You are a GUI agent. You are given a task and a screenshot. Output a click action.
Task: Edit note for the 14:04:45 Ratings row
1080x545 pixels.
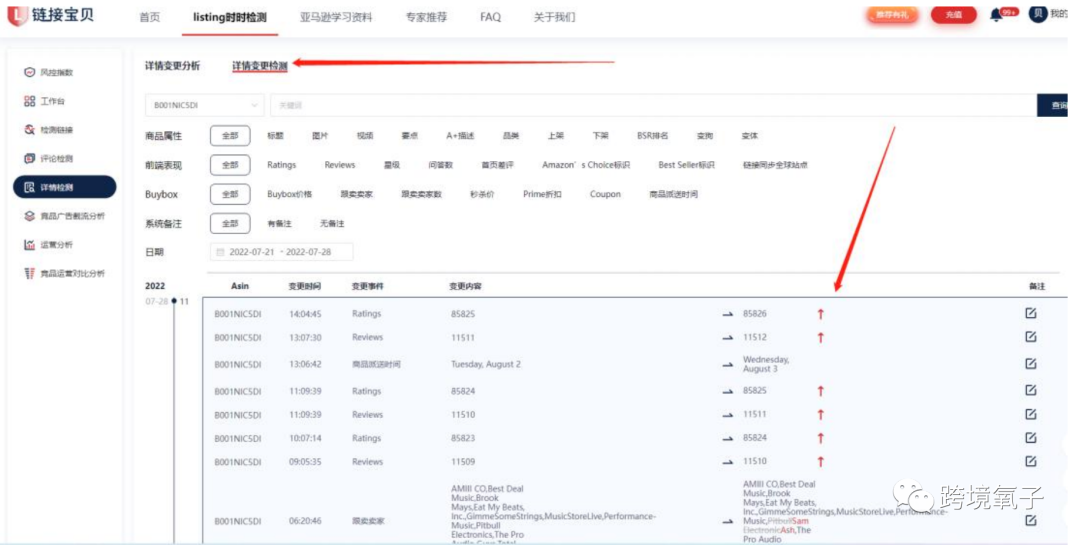coord(1030,313)
